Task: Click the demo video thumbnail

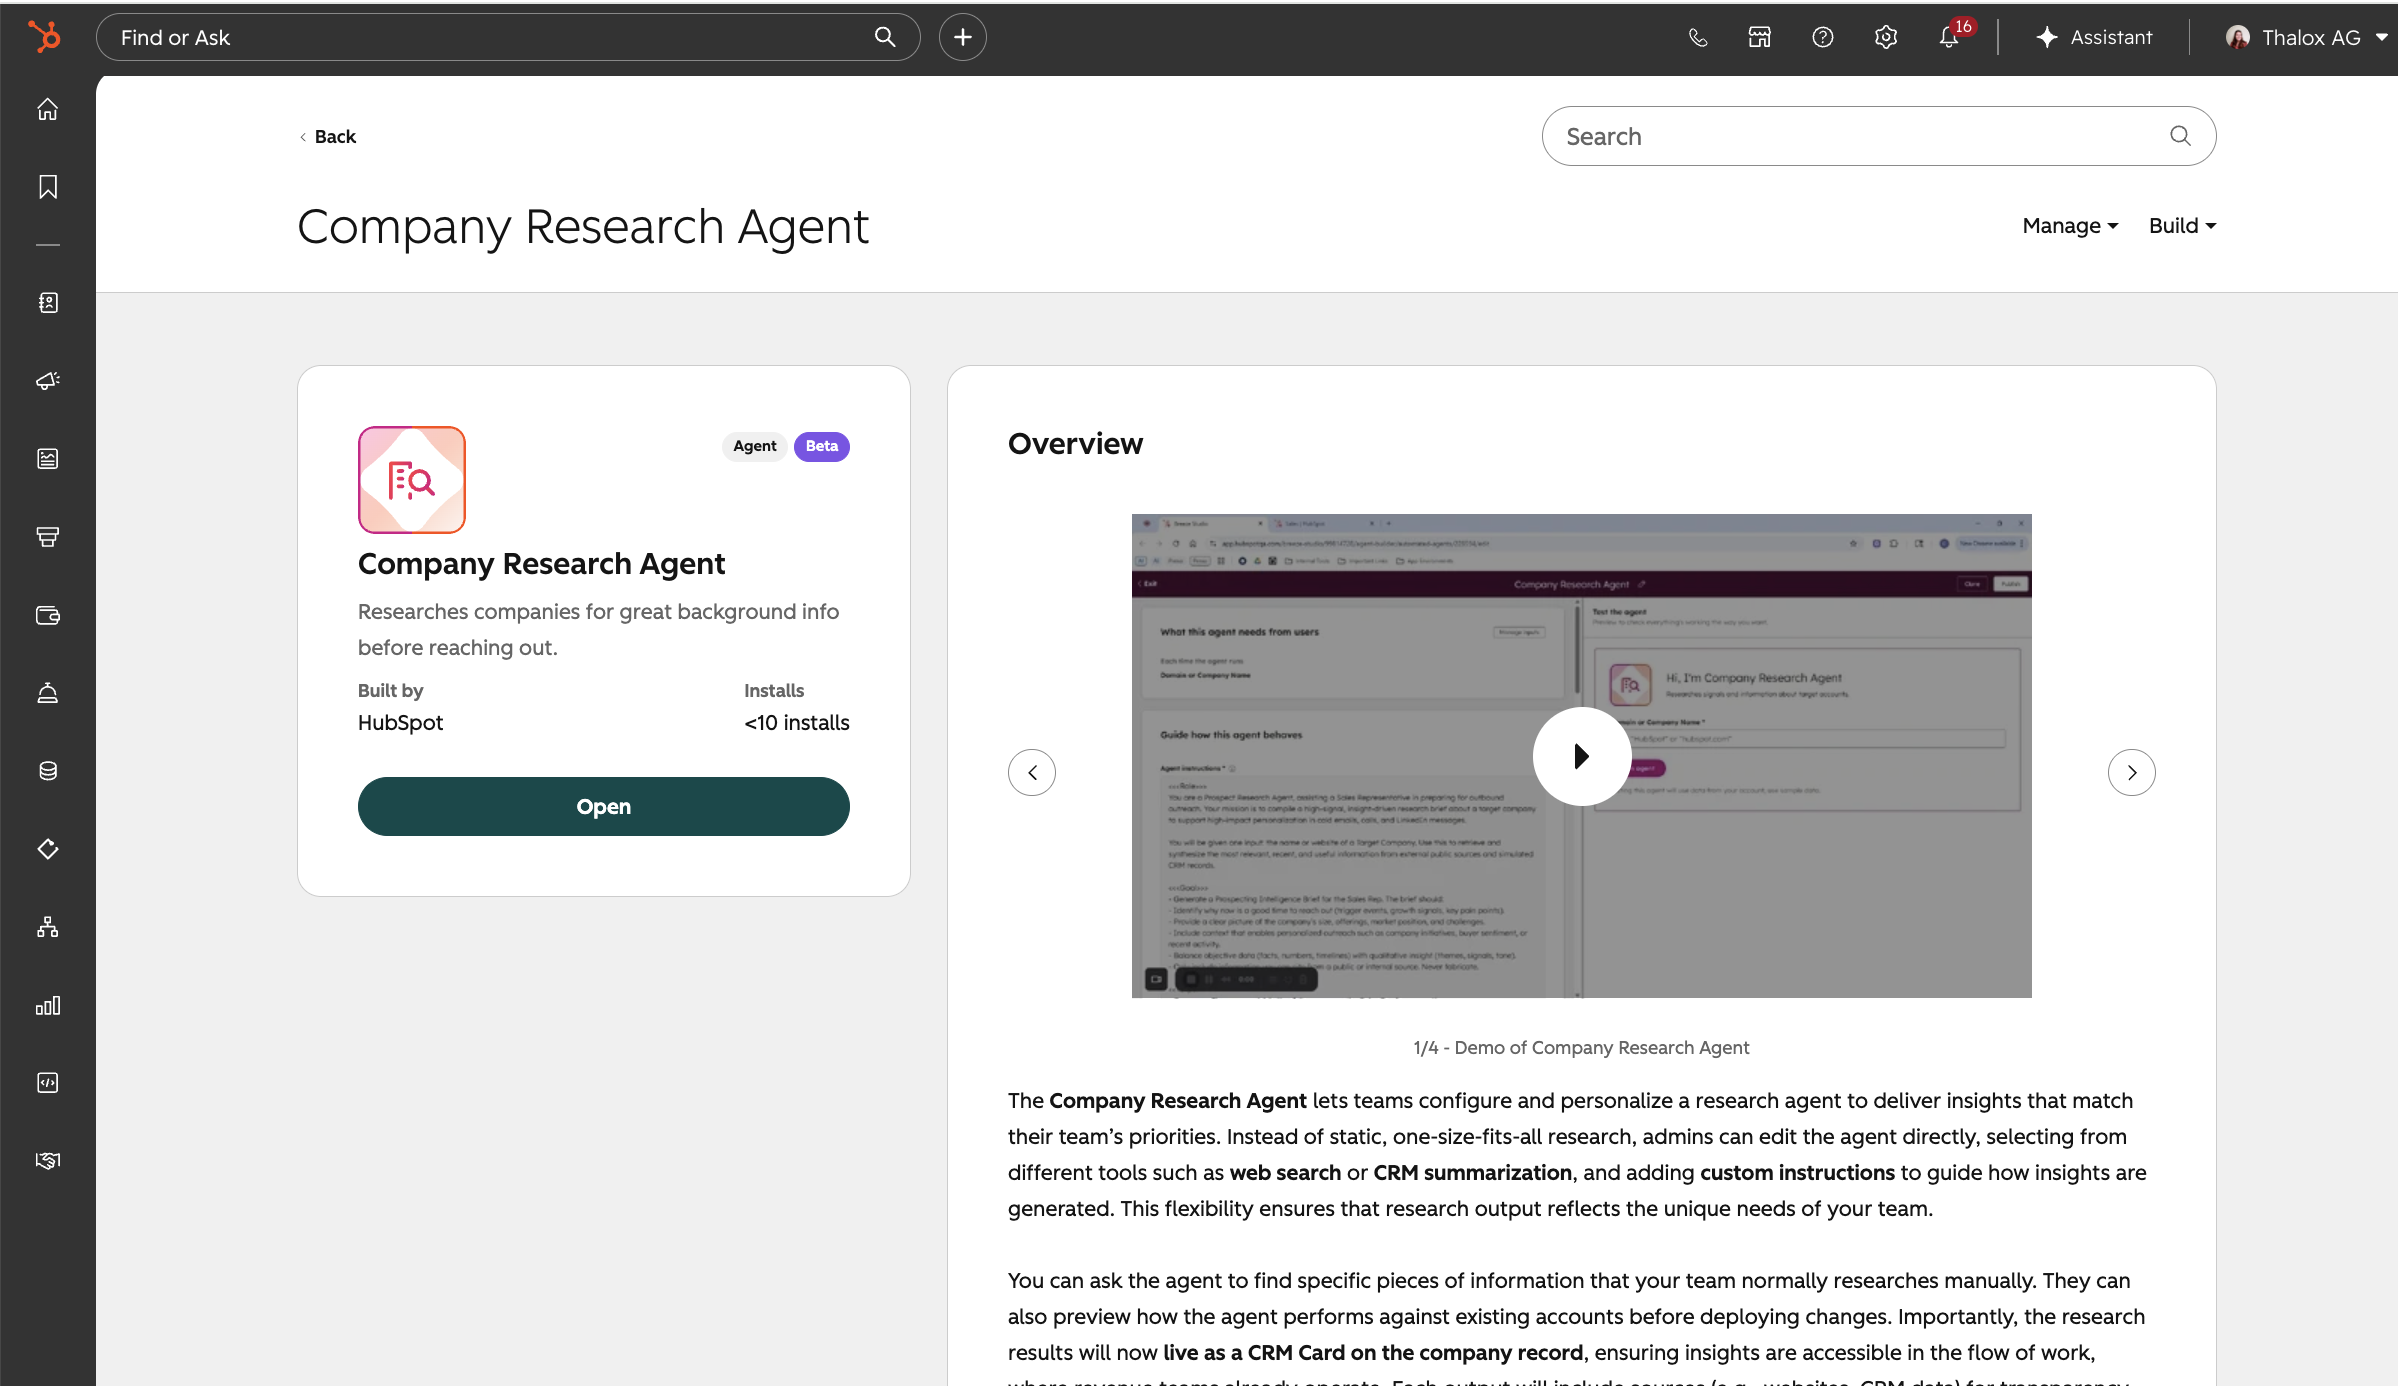Action: (1582, 756)
